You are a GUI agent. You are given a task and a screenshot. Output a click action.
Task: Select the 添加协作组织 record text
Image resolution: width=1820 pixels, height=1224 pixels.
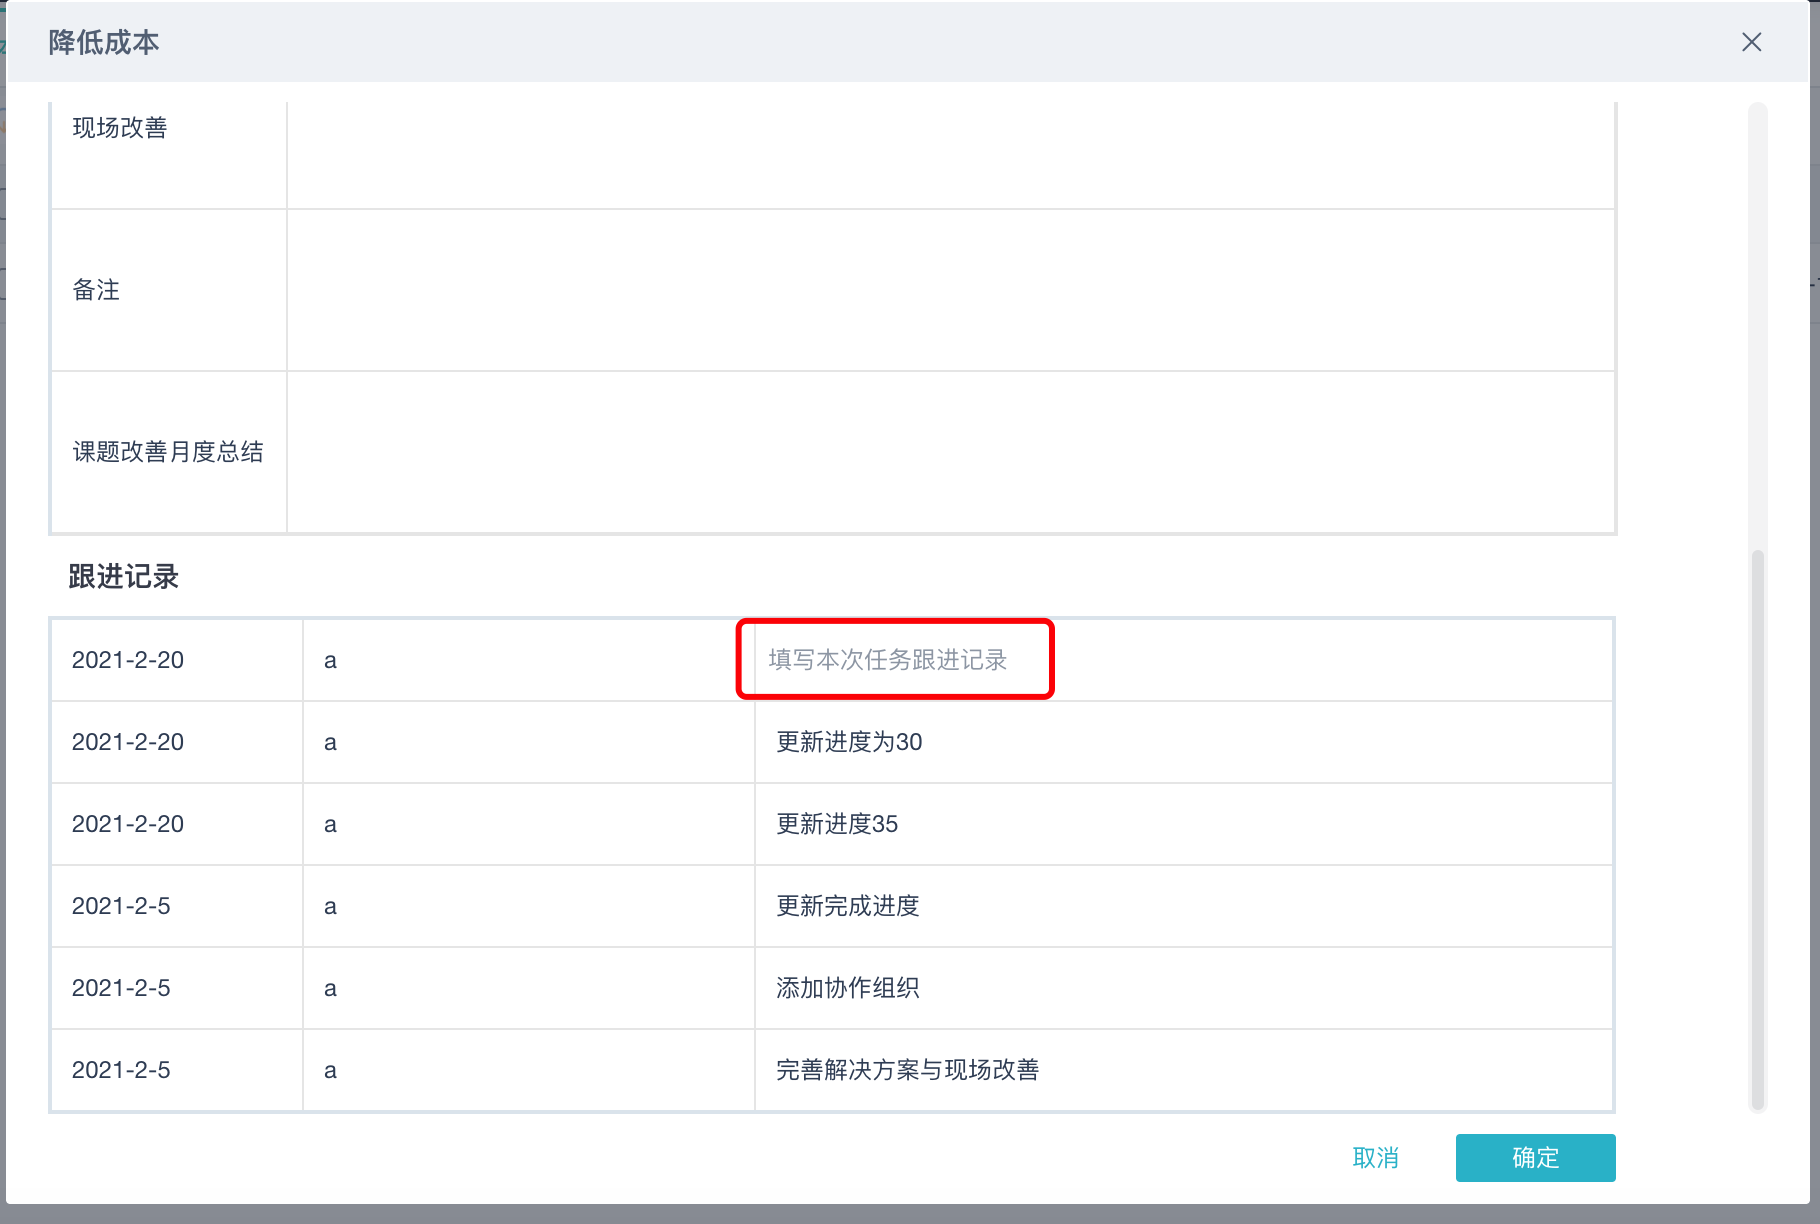[x=848, y=988]
